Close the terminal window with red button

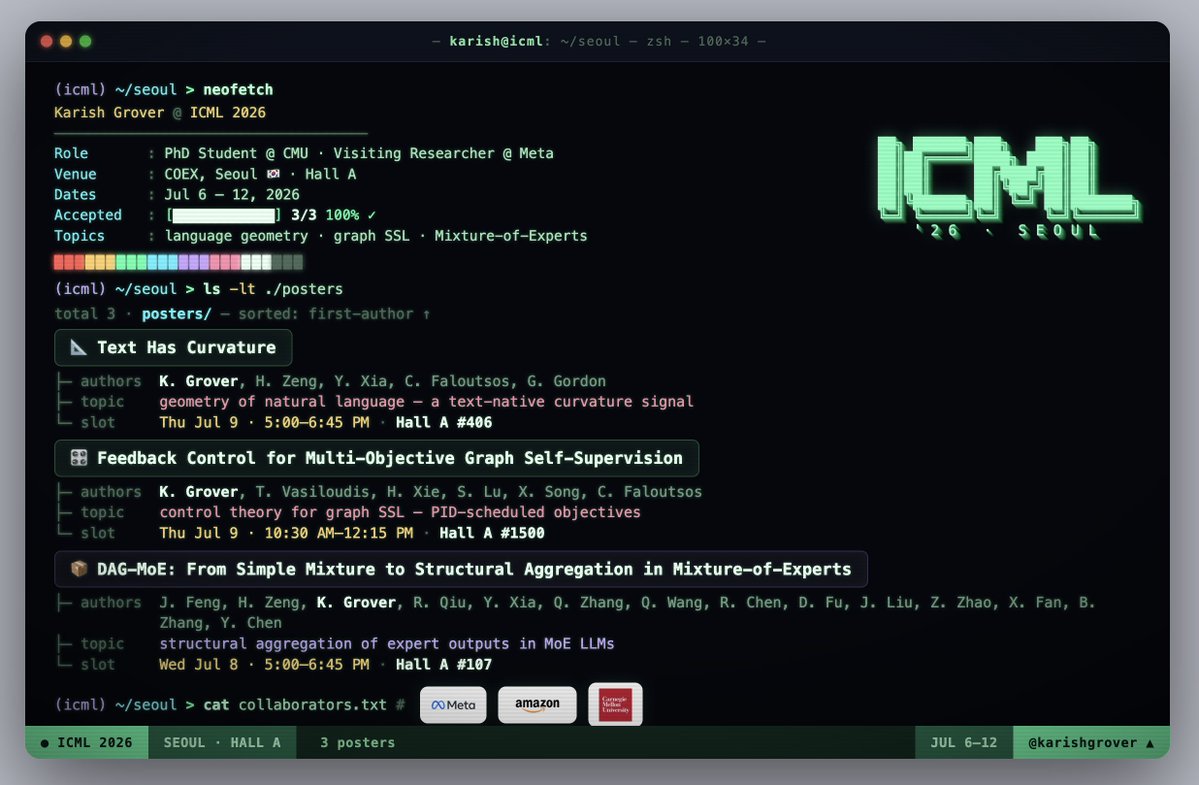pos(47,41)
